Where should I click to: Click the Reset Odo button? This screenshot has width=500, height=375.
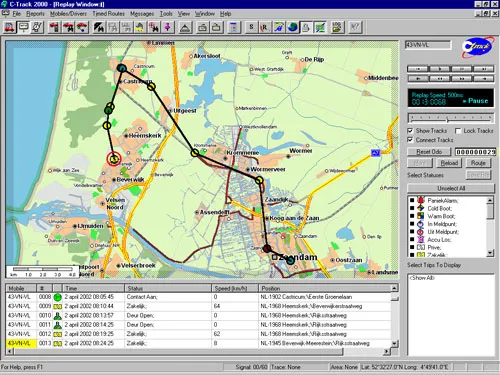pos(429,152)
